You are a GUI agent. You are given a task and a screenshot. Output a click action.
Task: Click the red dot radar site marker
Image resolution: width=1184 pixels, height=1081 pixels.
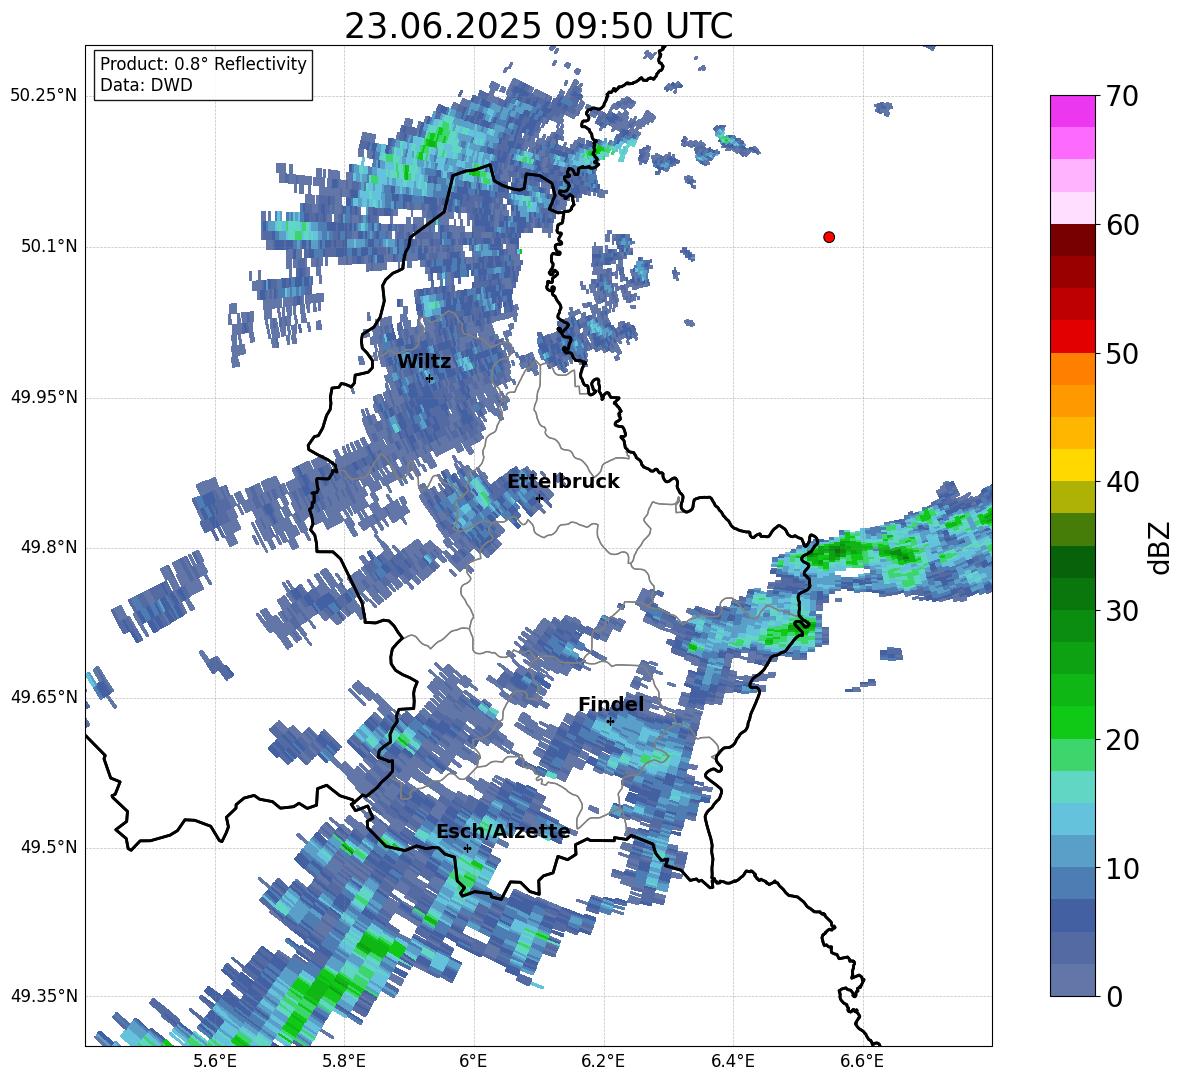coord(829,237)
